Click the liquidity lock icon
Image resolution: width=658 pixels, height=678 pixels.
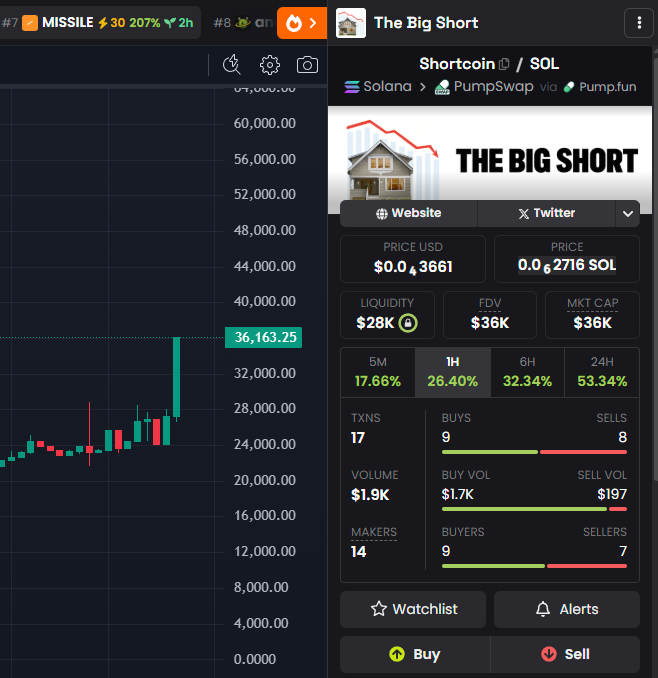click(408, 323)
